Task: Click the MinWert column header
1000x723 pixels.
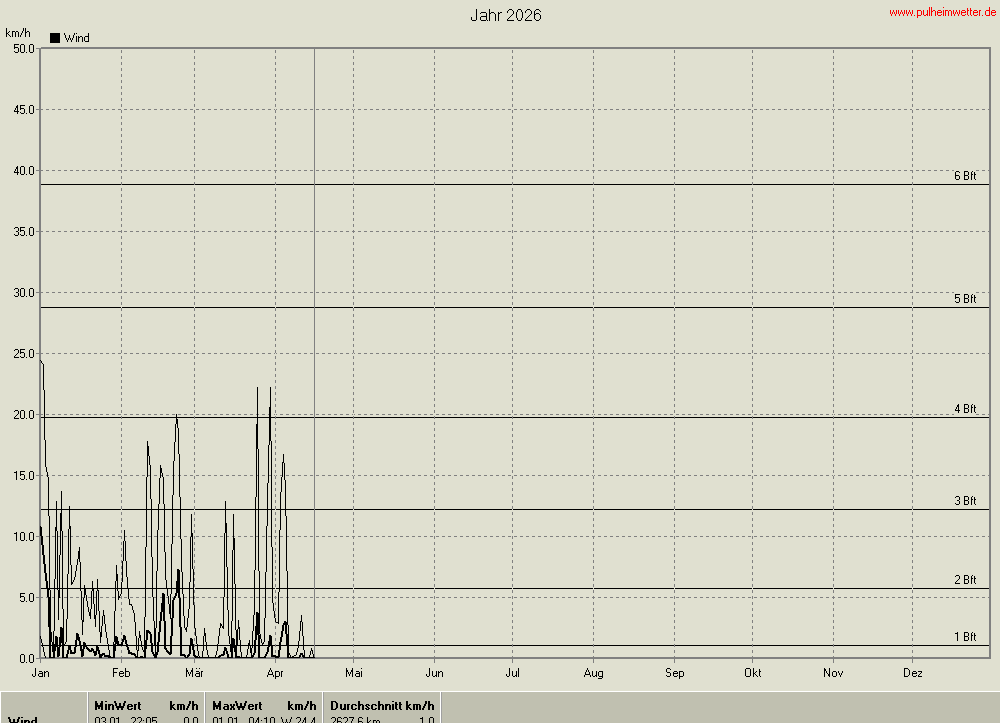Action: [x=118, y=706]
